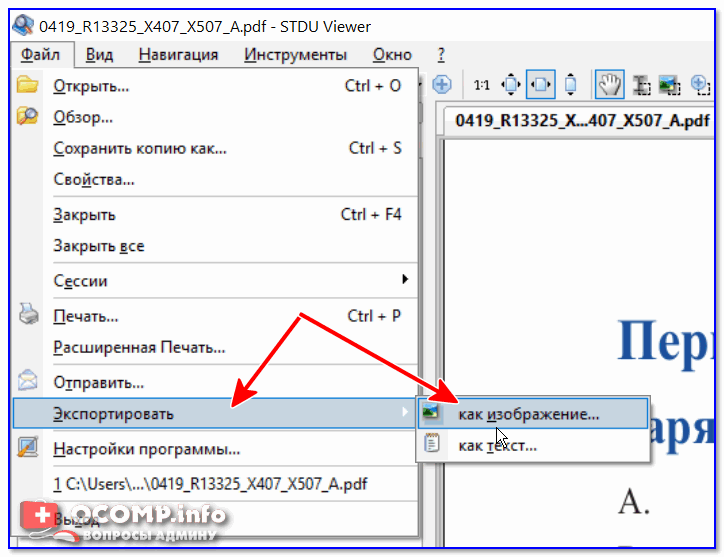Set actual size with 1:1 button
The height and width of the screenshot is (557, 724).
482,86
